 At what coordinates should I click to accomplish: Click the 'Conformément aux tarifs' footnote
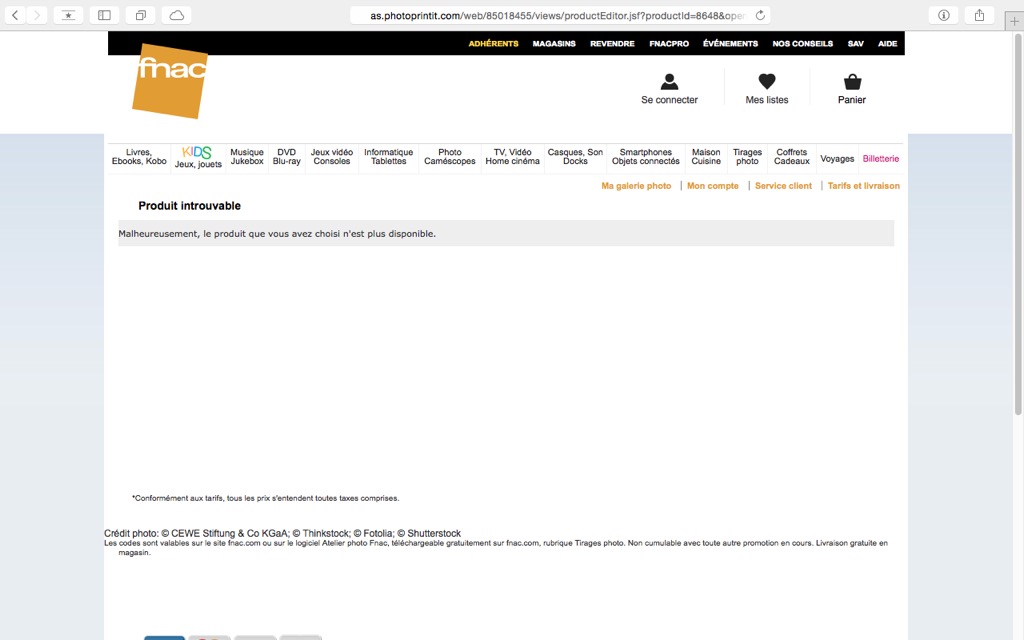(x=265, y=498)
